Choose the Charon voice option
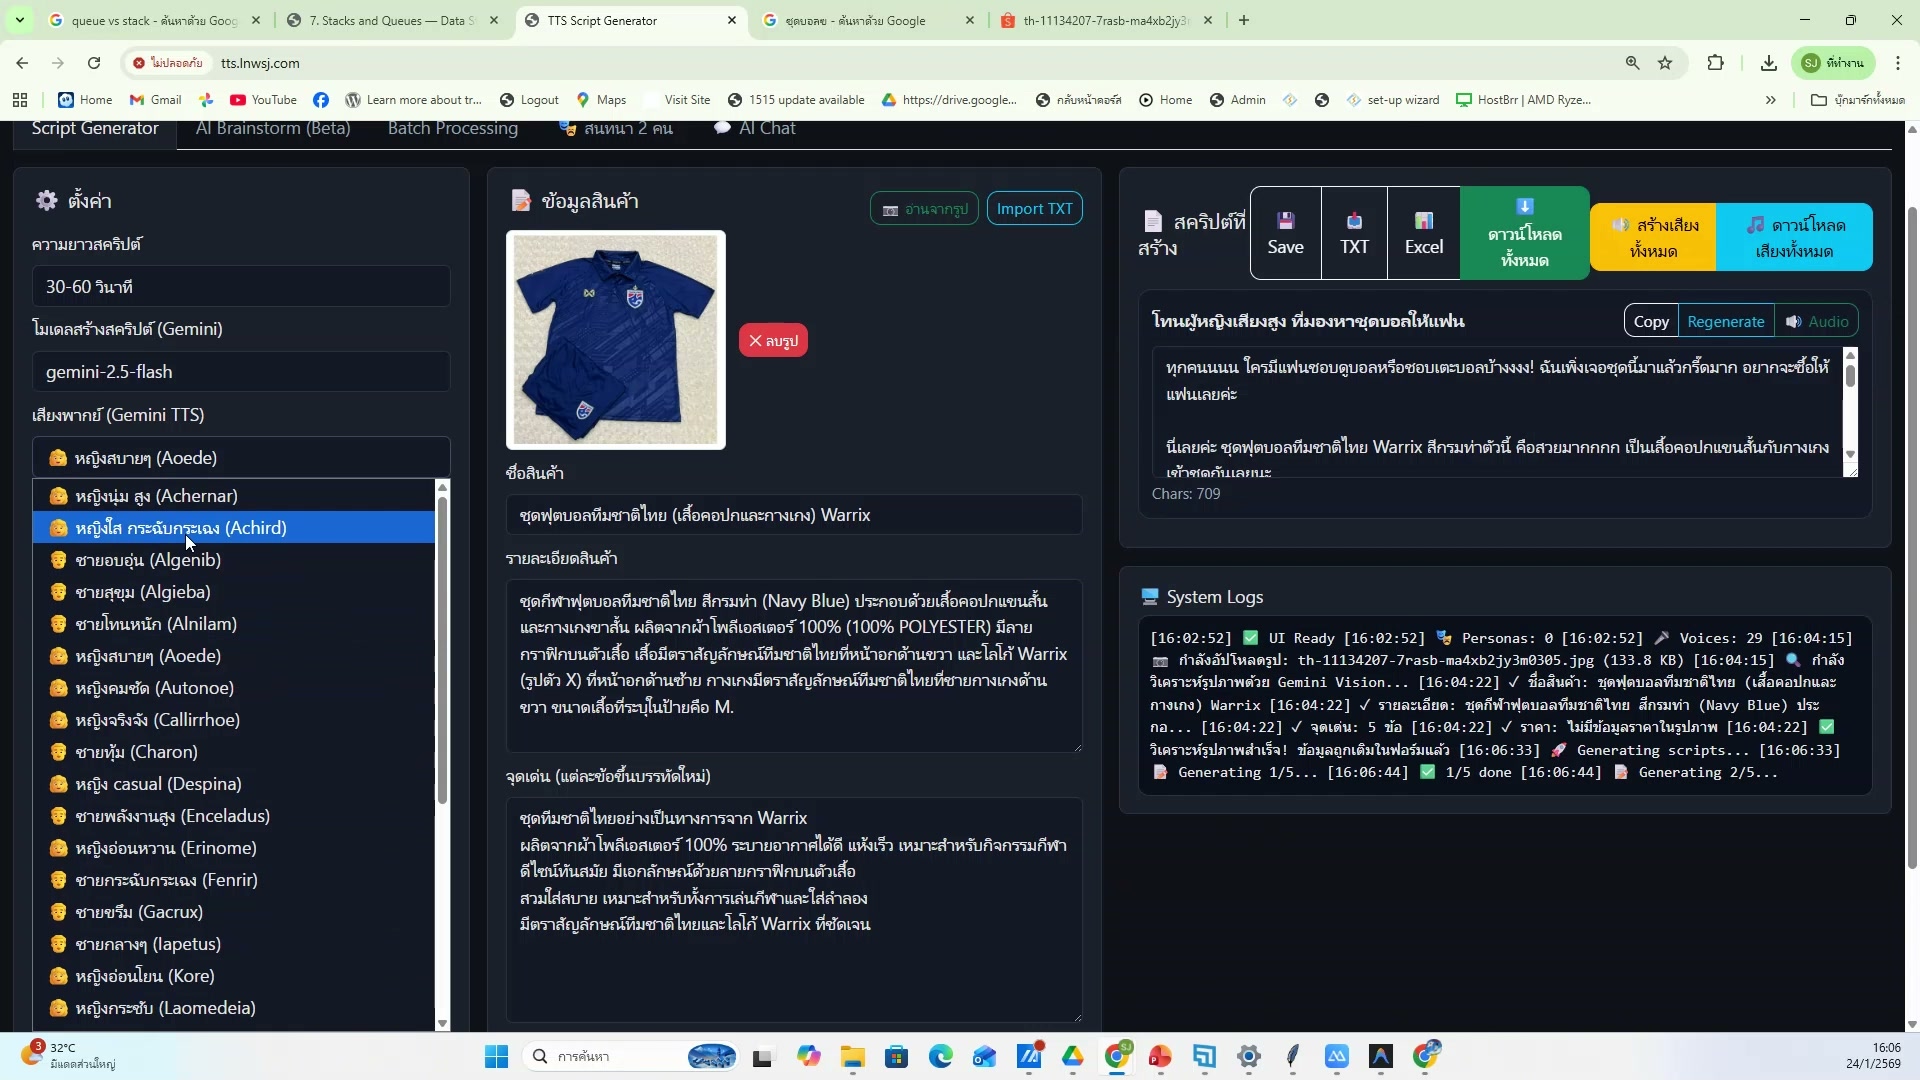This screenshot has height=1080, width=1920. 136,752
